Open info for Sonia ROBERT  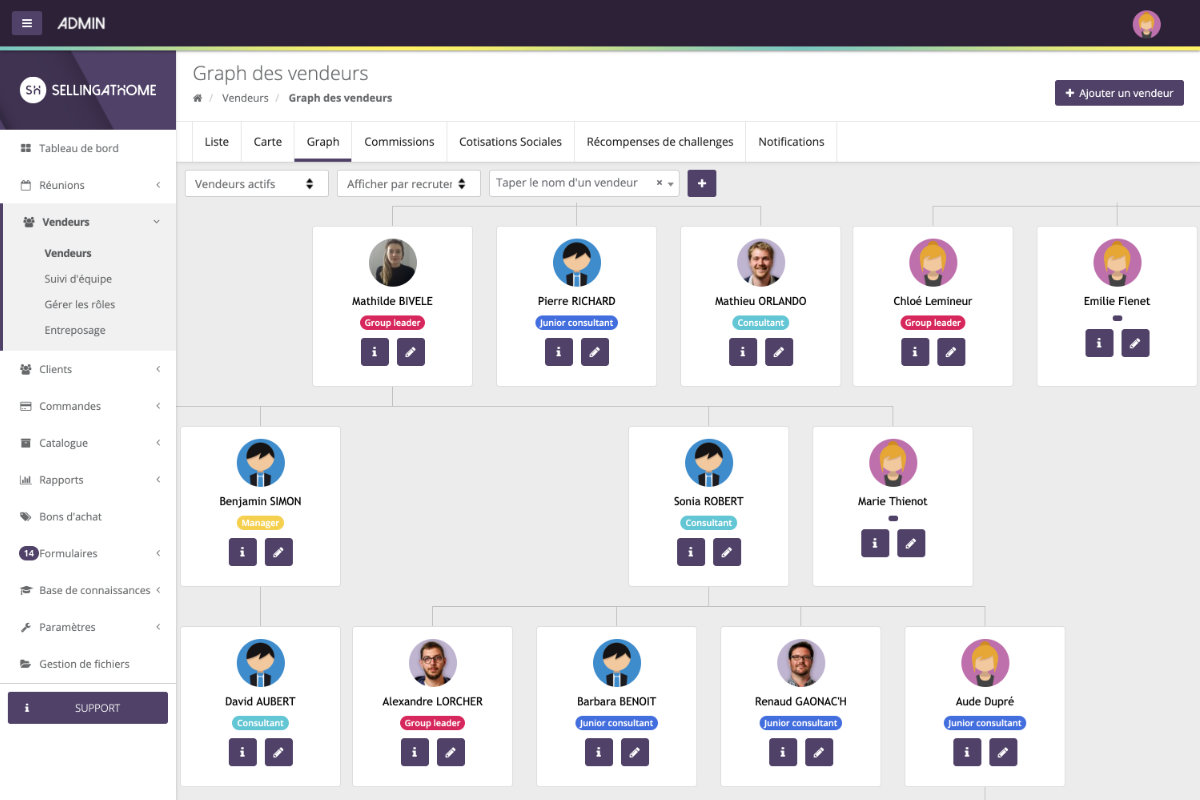coord(691,552)
